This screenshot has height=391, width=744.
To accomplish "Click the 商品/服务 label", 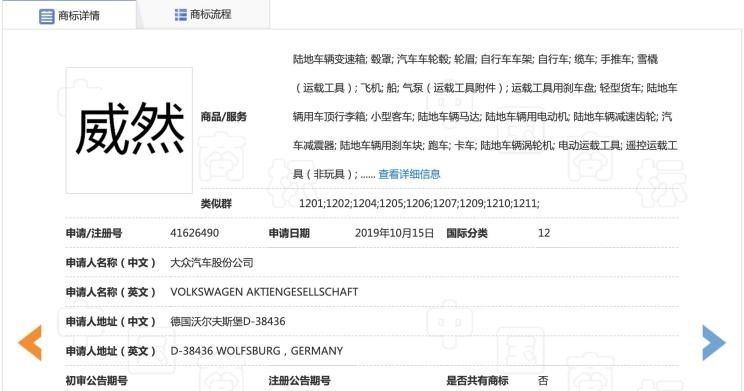I will tap(223, 117).
